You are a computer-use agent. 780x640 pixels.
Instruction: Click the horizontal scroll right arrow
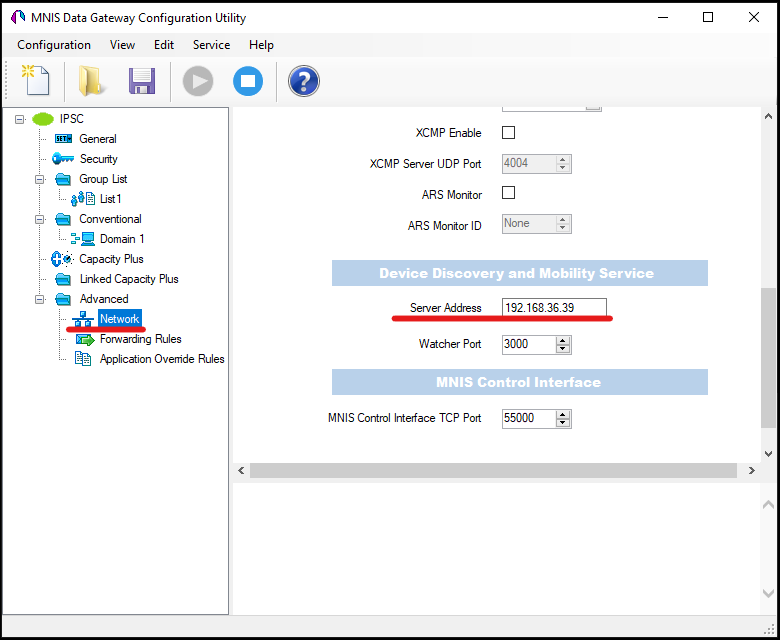tap(752, 470)
